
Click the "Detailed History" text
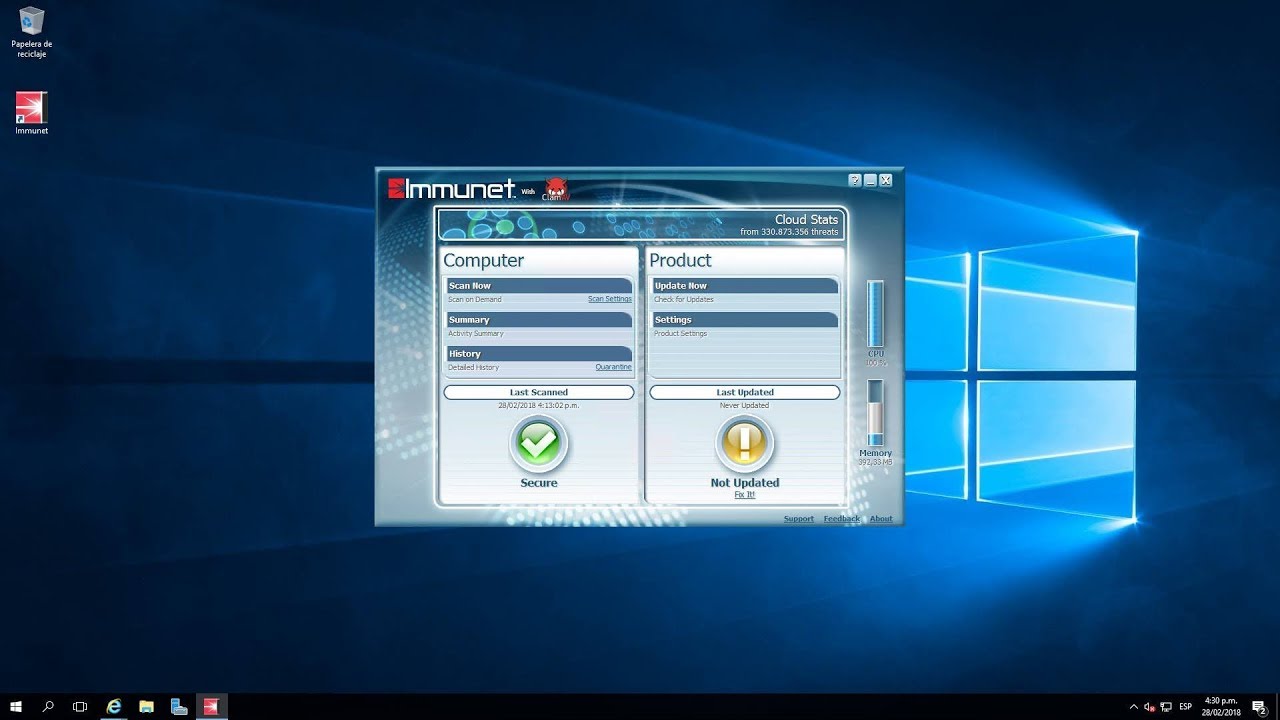pyautogui.click(x=474, y=368)
